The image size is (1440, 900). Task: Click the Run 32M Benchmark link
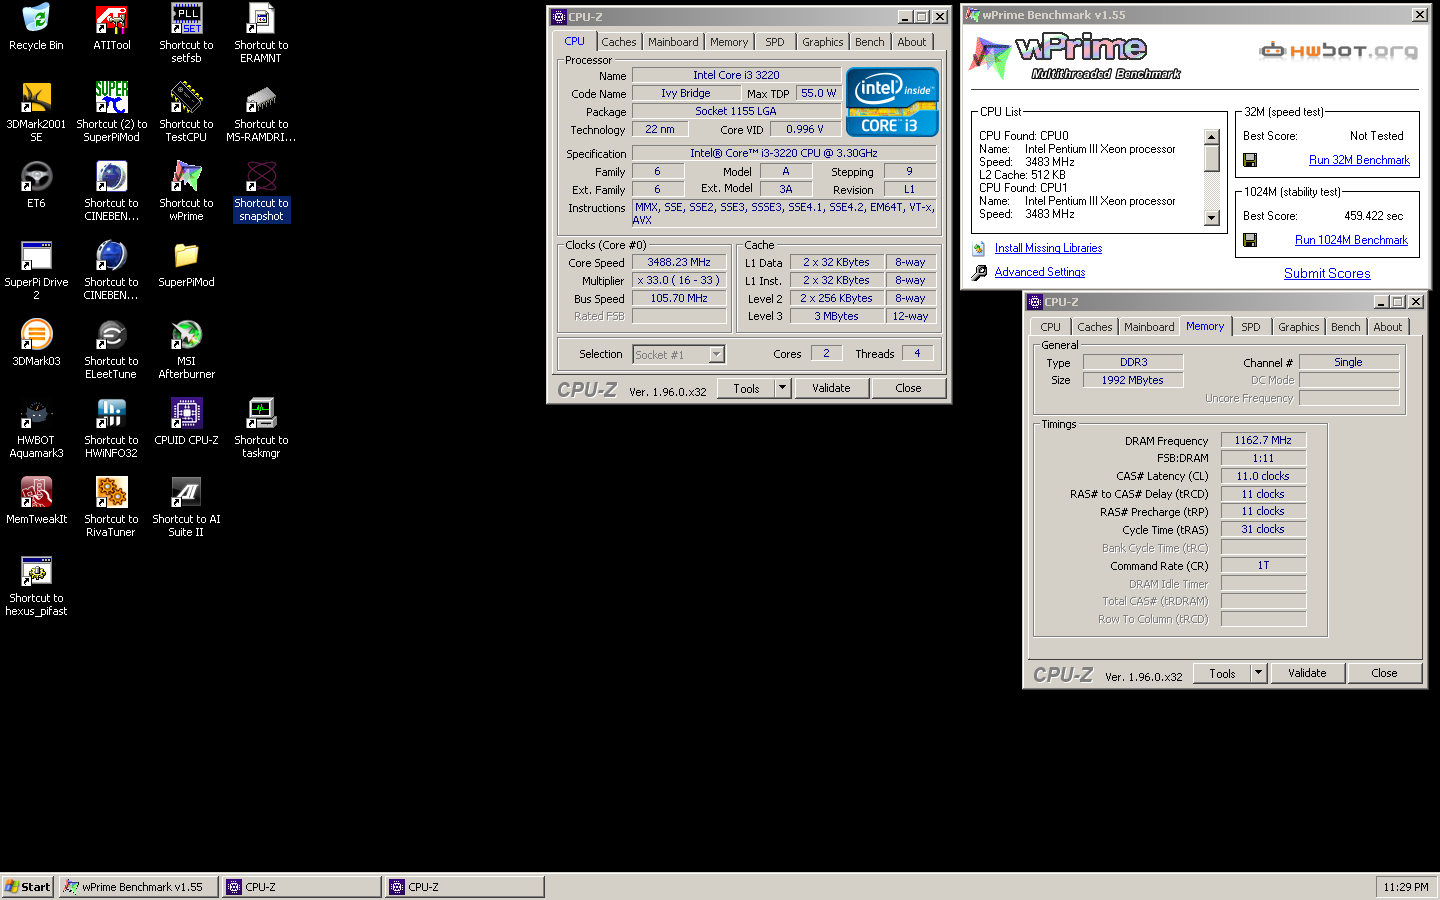click(1359, 160)
